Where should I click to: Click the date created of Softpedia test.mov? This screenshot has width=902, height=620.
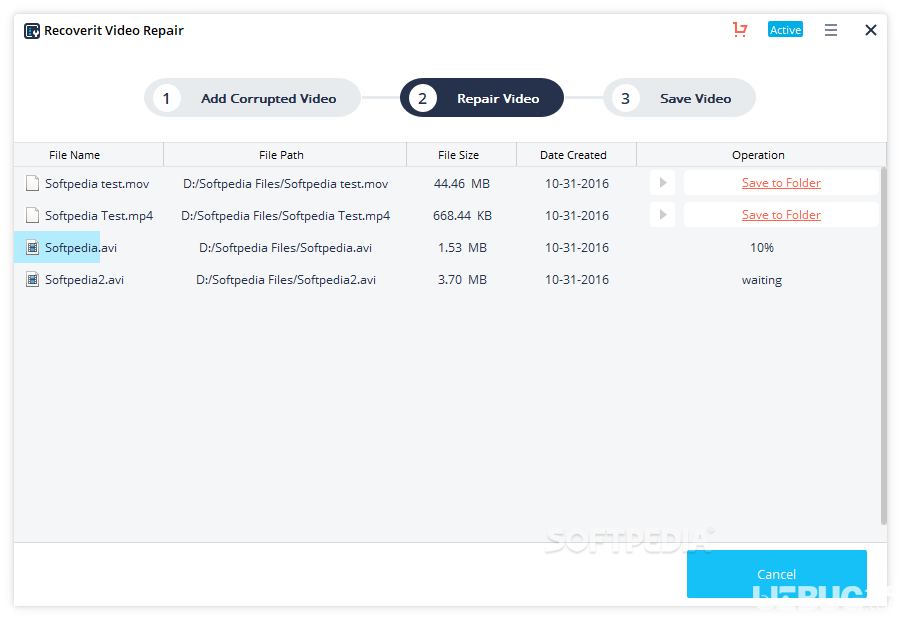click(577, 183)
